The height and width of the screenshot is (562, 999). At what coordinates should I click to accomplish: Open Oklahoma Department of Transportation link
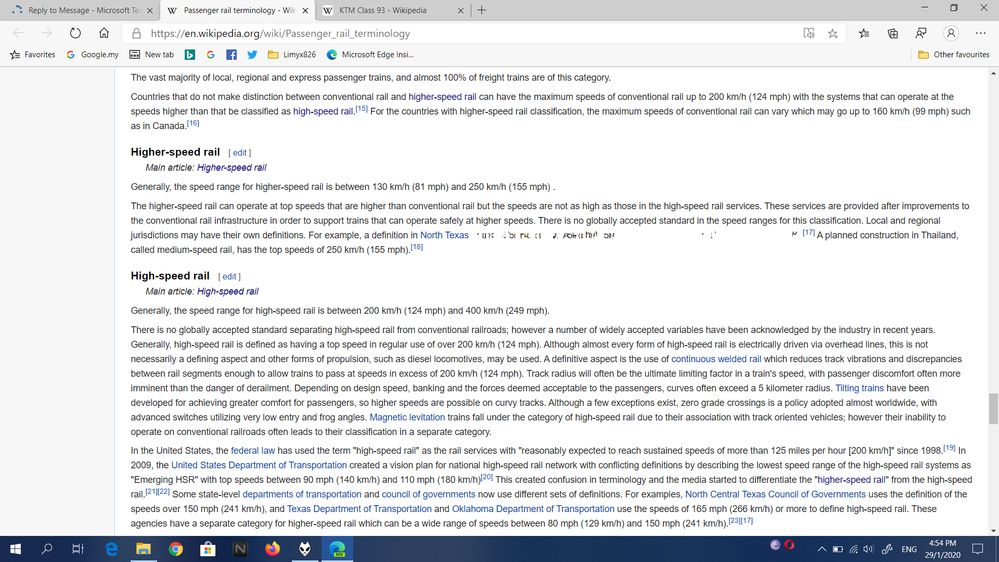(x=533, y=509)
